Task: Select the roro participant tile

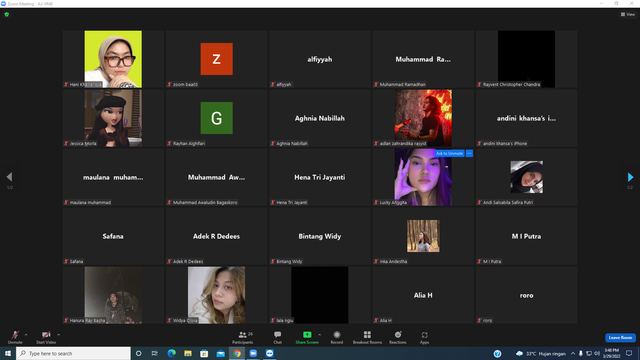Action: (527, 295)
